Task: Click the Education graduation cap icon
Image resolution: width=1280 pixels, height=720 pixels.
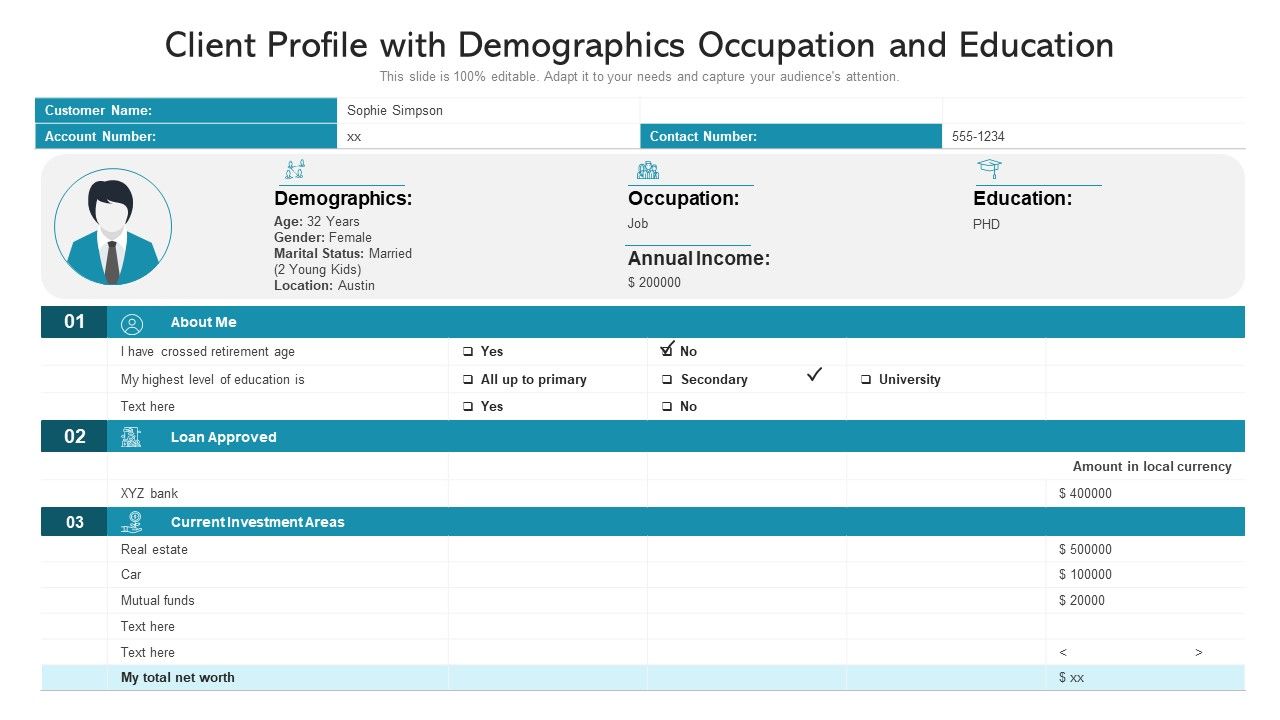Action: pyautogui.click(x=989, y=169)
